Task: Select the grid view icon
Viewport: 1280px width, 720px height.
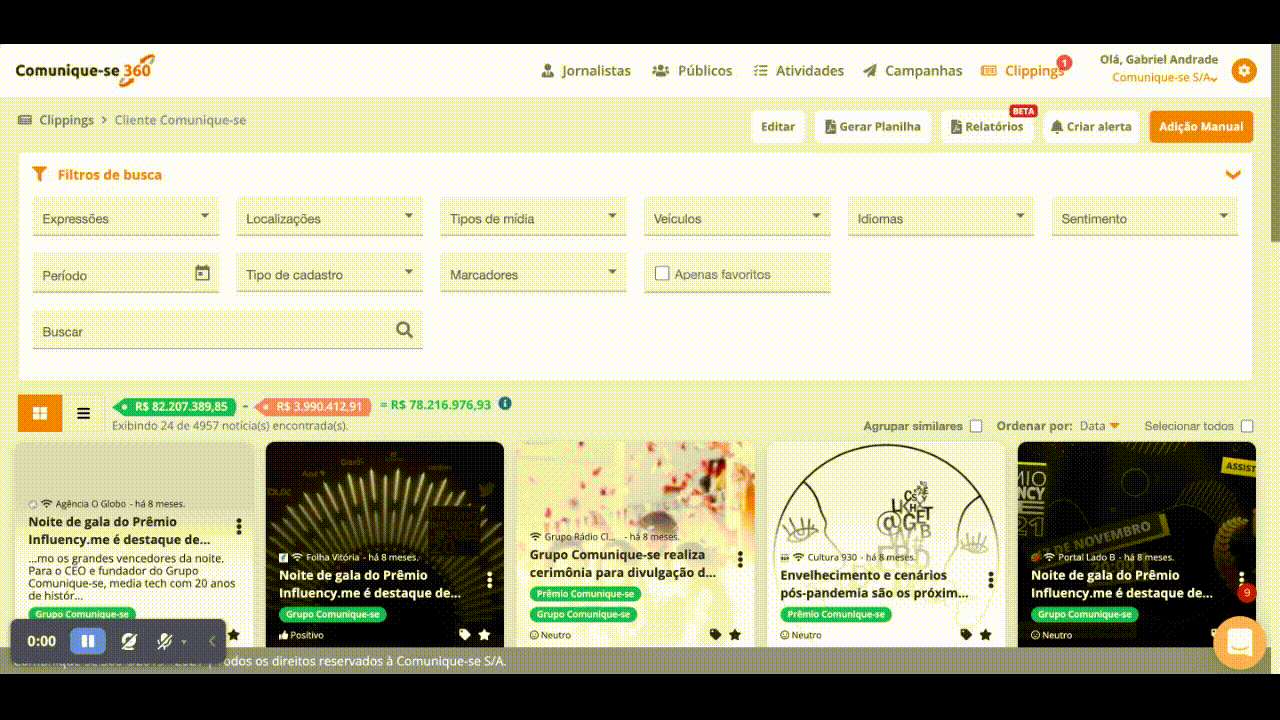Action: pyautogui.click(x=40, y=413)
